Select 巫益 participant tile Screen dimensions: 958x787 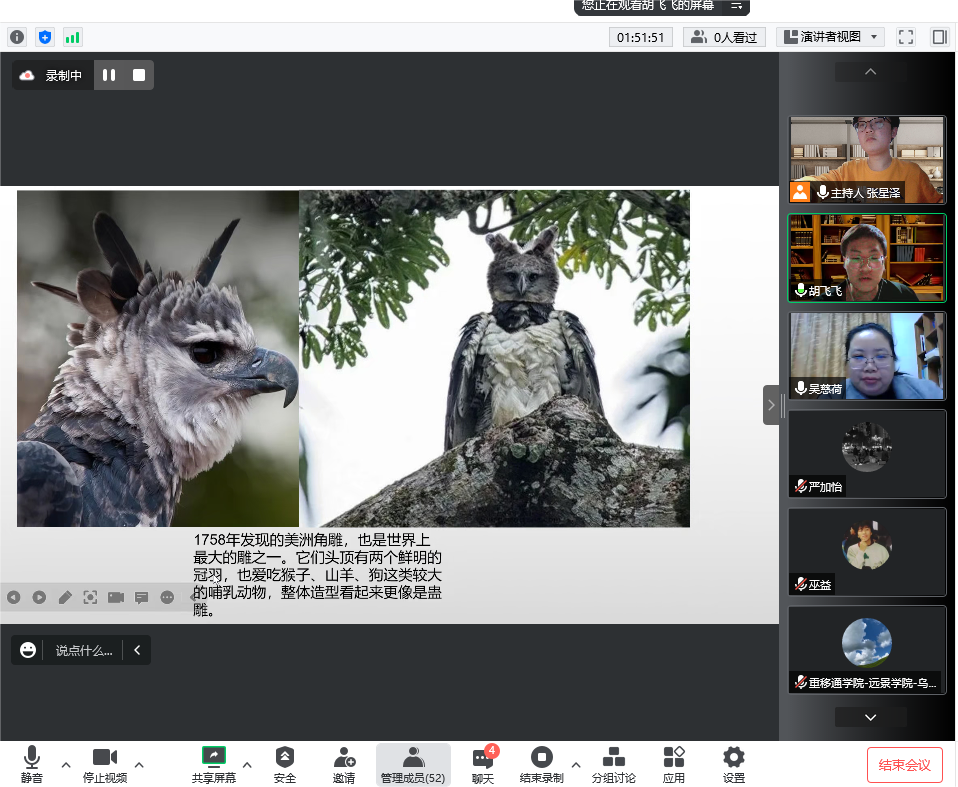[866, 551]
